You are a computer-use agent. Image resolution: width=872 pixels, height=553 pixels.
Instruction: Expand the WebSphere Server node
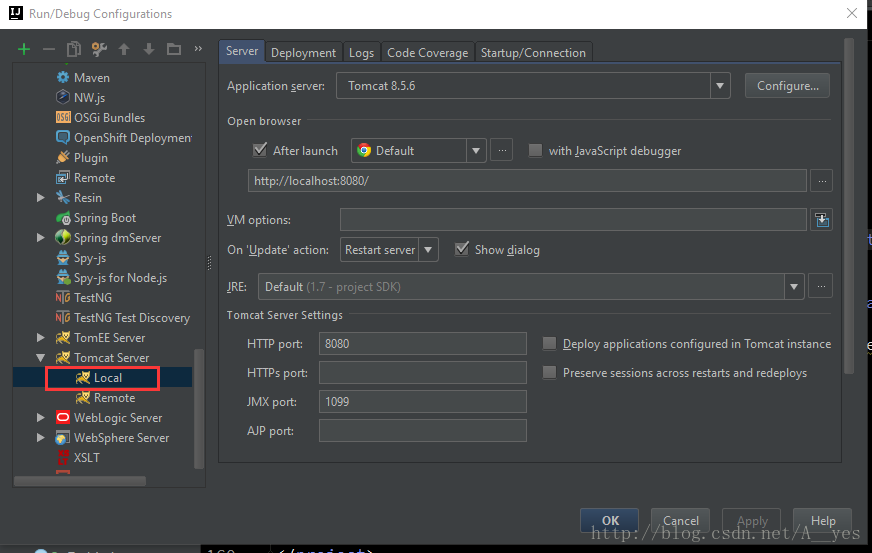point(41,438)
